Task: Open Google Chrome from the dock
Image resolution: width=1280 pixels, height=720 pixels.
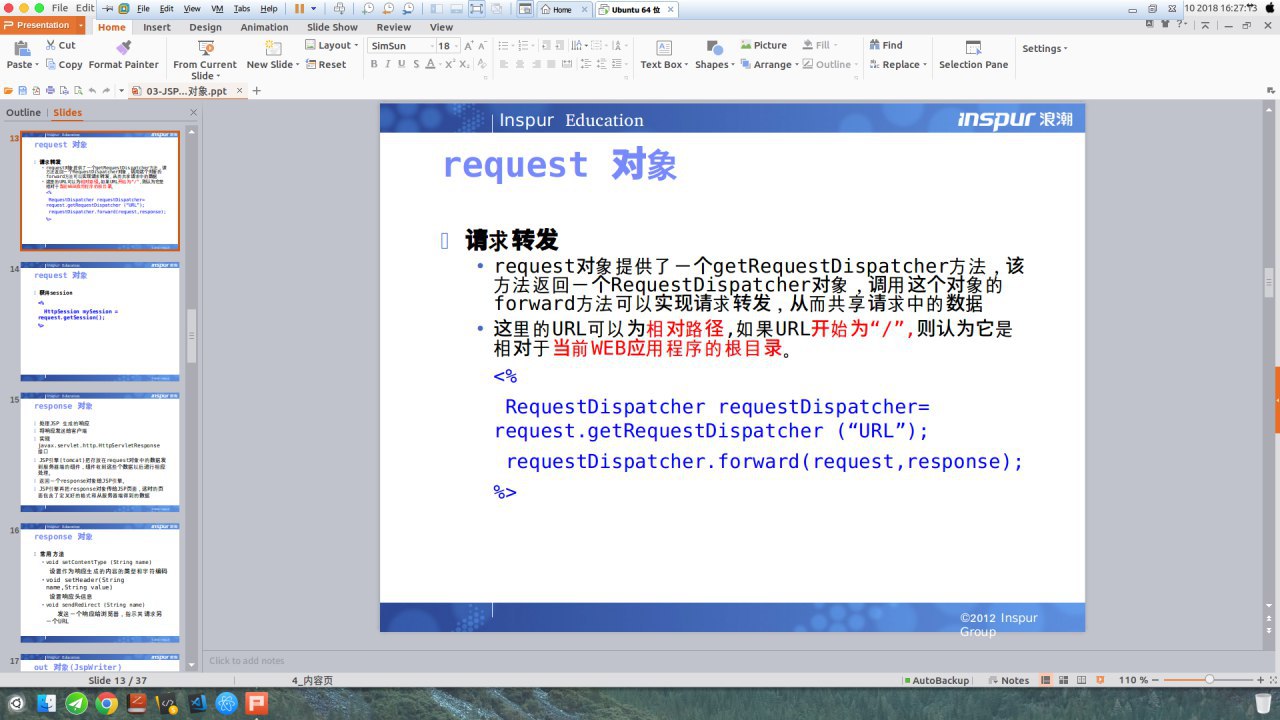Action: pyautogui.click(x=106, y=704)
